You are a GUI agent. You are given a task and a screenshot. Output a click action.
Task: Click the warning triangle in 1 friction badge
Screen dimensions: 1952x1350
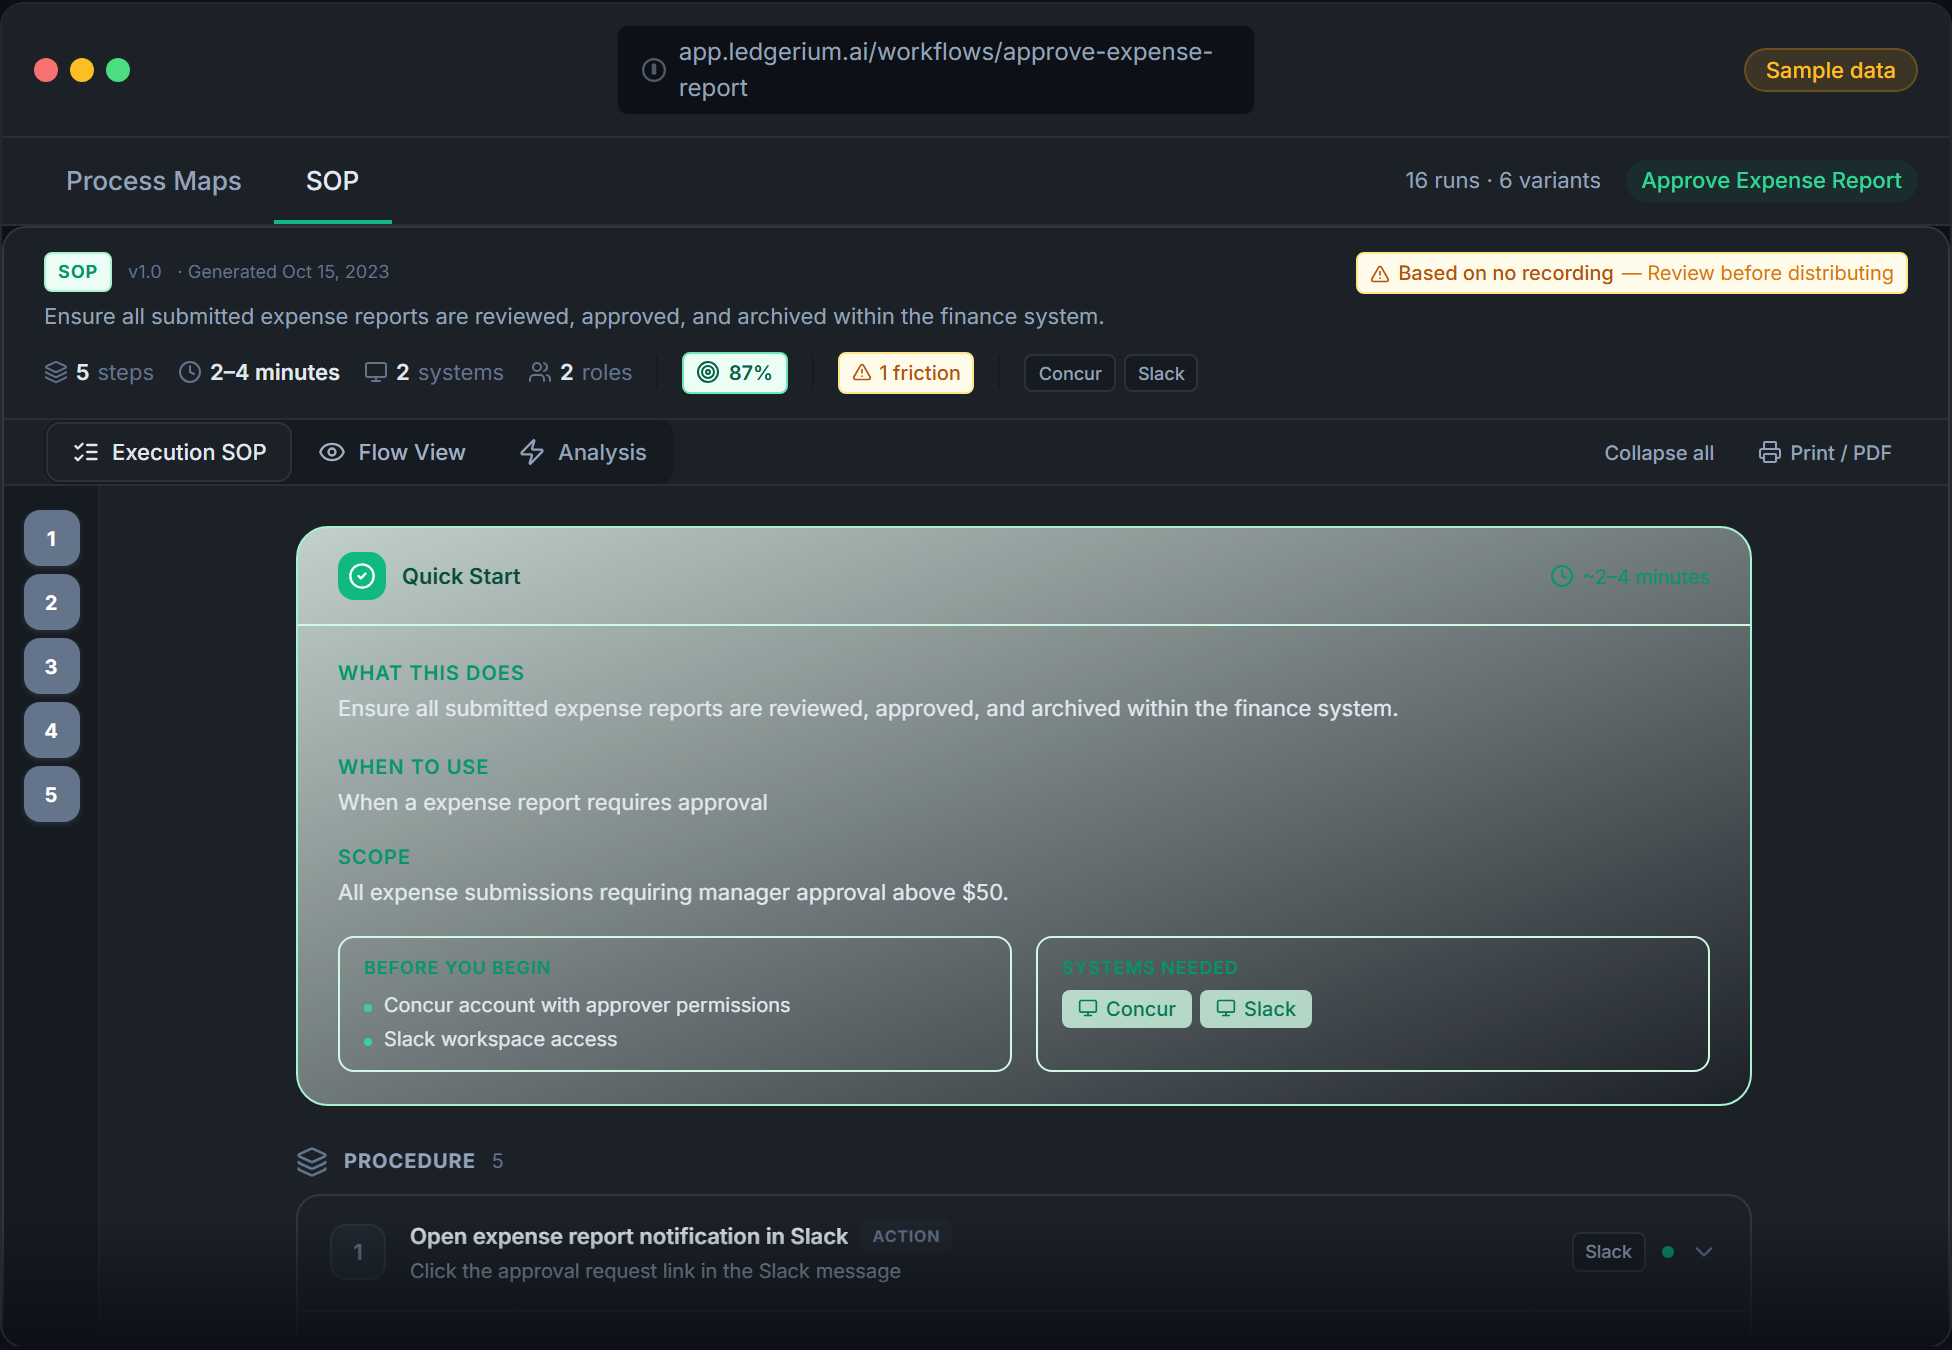[x=862, y=372]
